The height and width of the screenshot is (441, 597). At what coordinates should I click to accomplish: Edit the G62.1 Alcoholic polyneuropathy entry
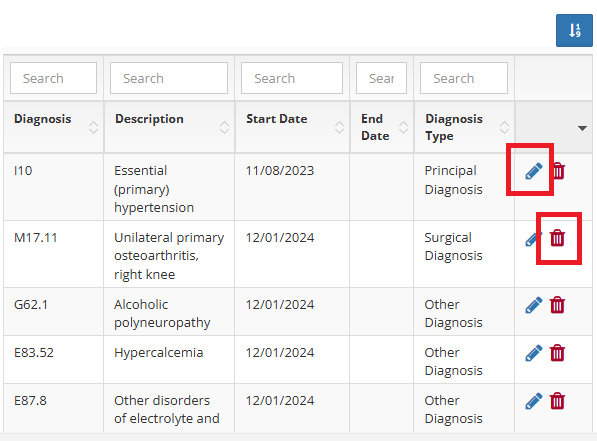[533, 305]
